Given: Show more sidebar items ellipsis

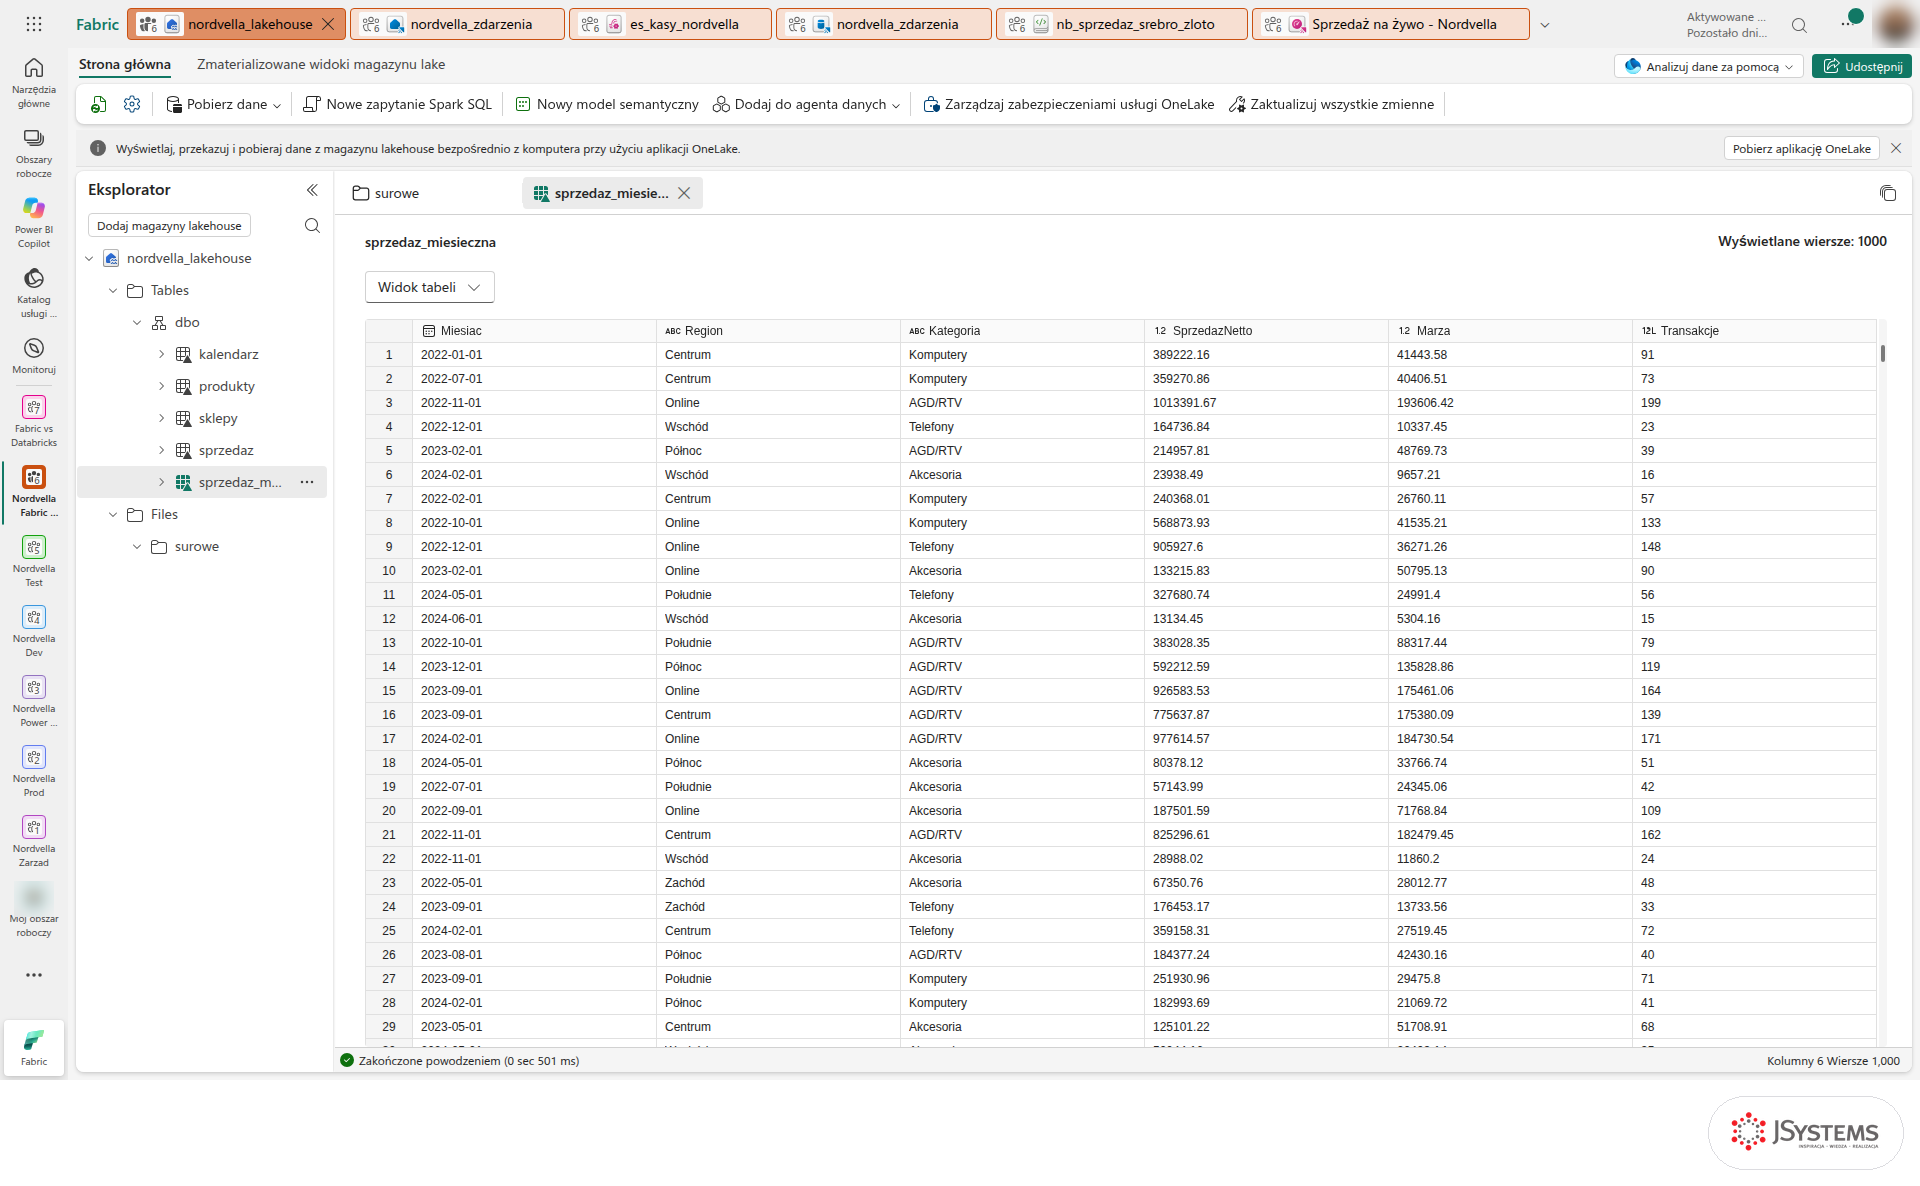Looking at the screenshot, I should tap(34, 975).
